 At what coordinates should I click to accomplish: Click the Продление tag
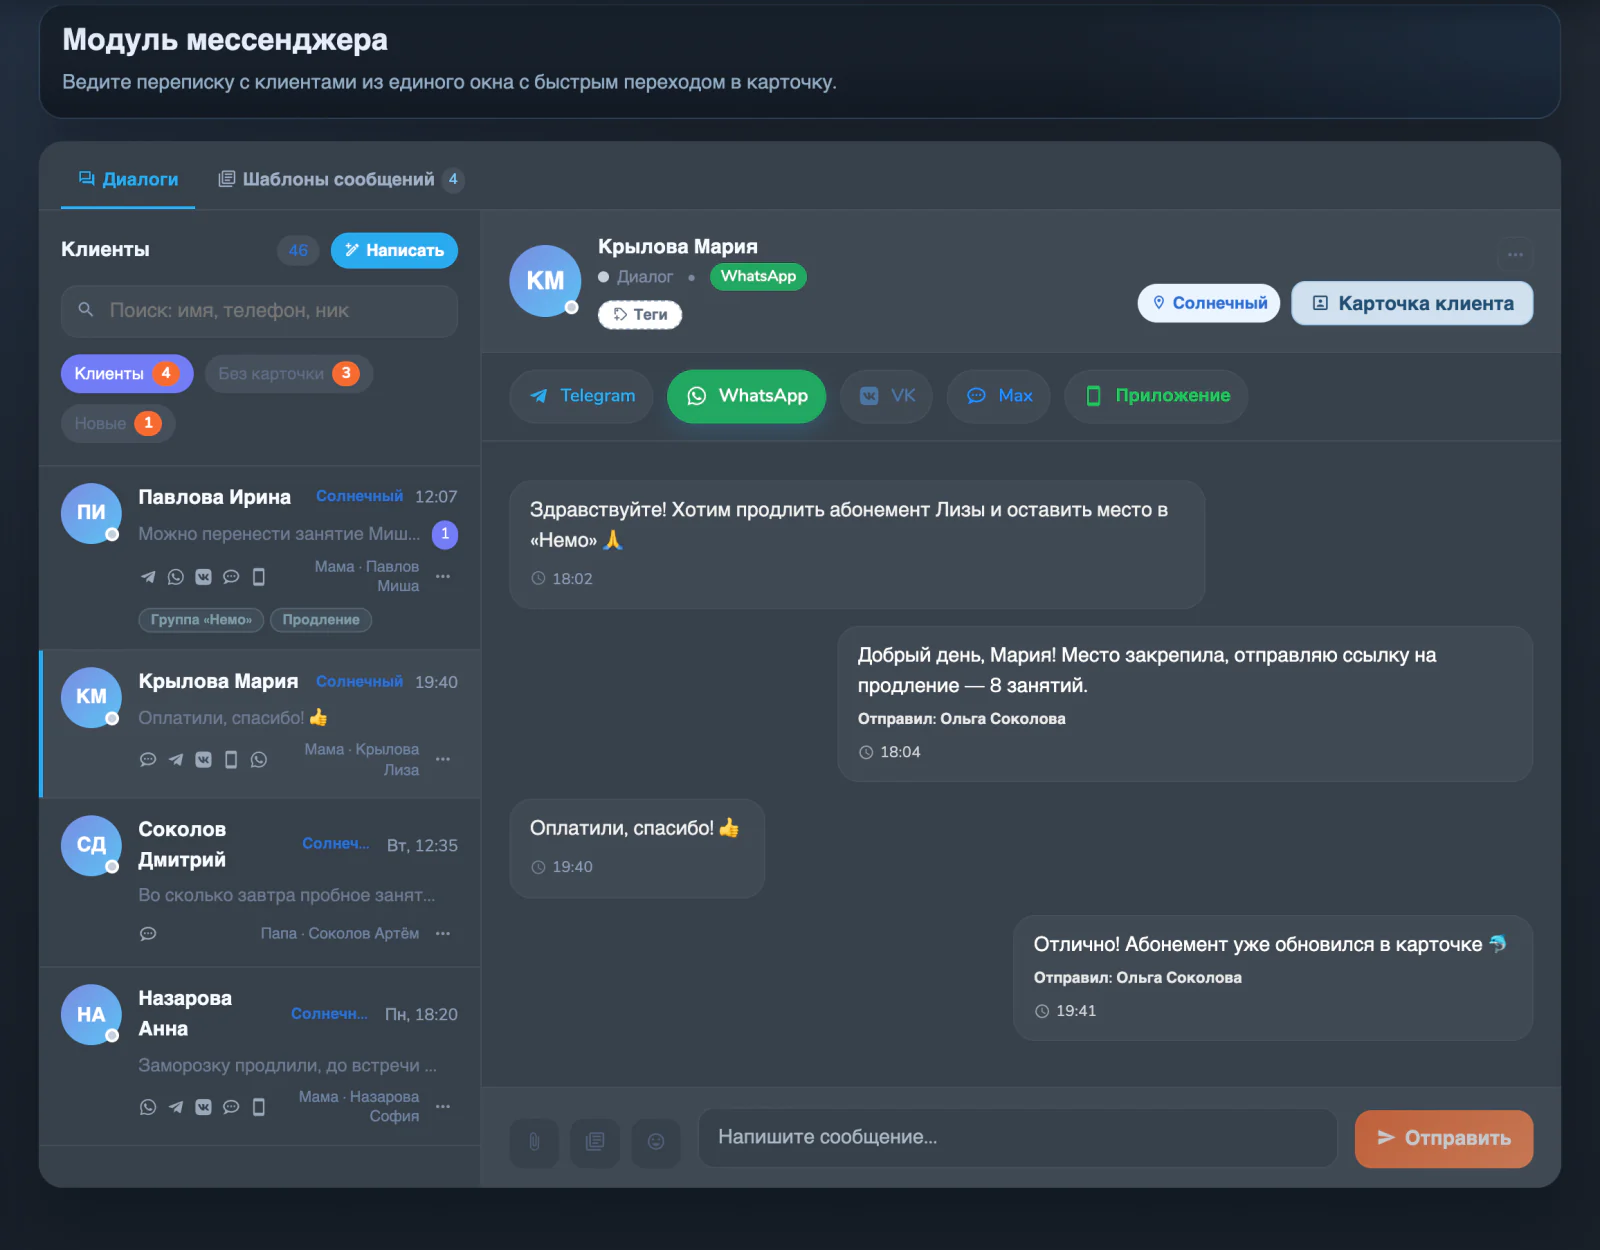pyautogui.click(x=321, y=620)
